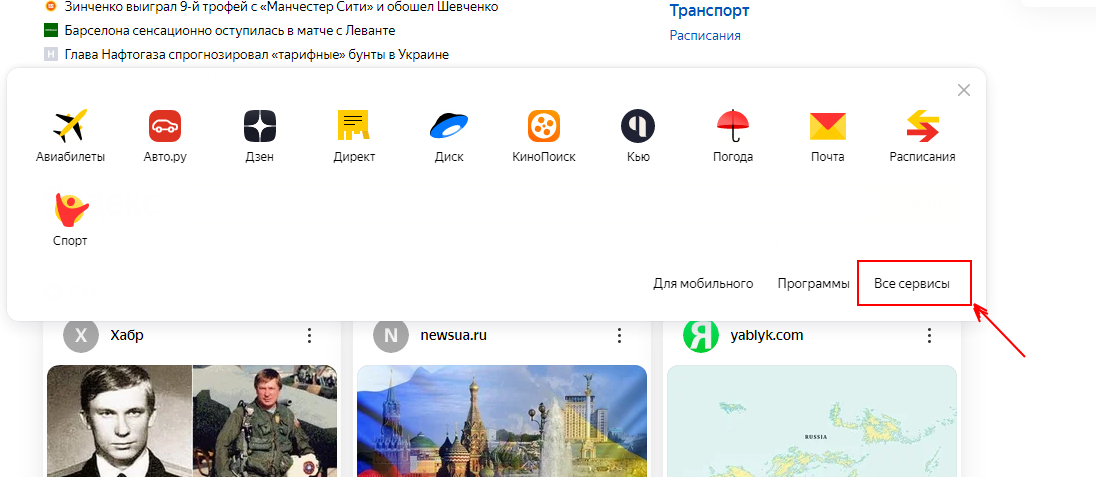Open the Спорт service icon
Viewport: 1096px width, 477px height.
point(71,211)
